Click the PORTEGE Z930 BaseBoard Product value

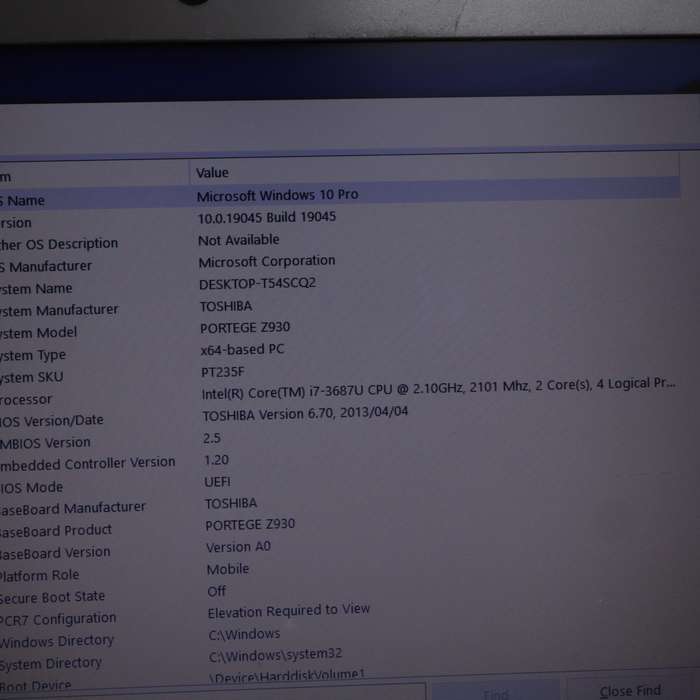(x=250, y=525)
